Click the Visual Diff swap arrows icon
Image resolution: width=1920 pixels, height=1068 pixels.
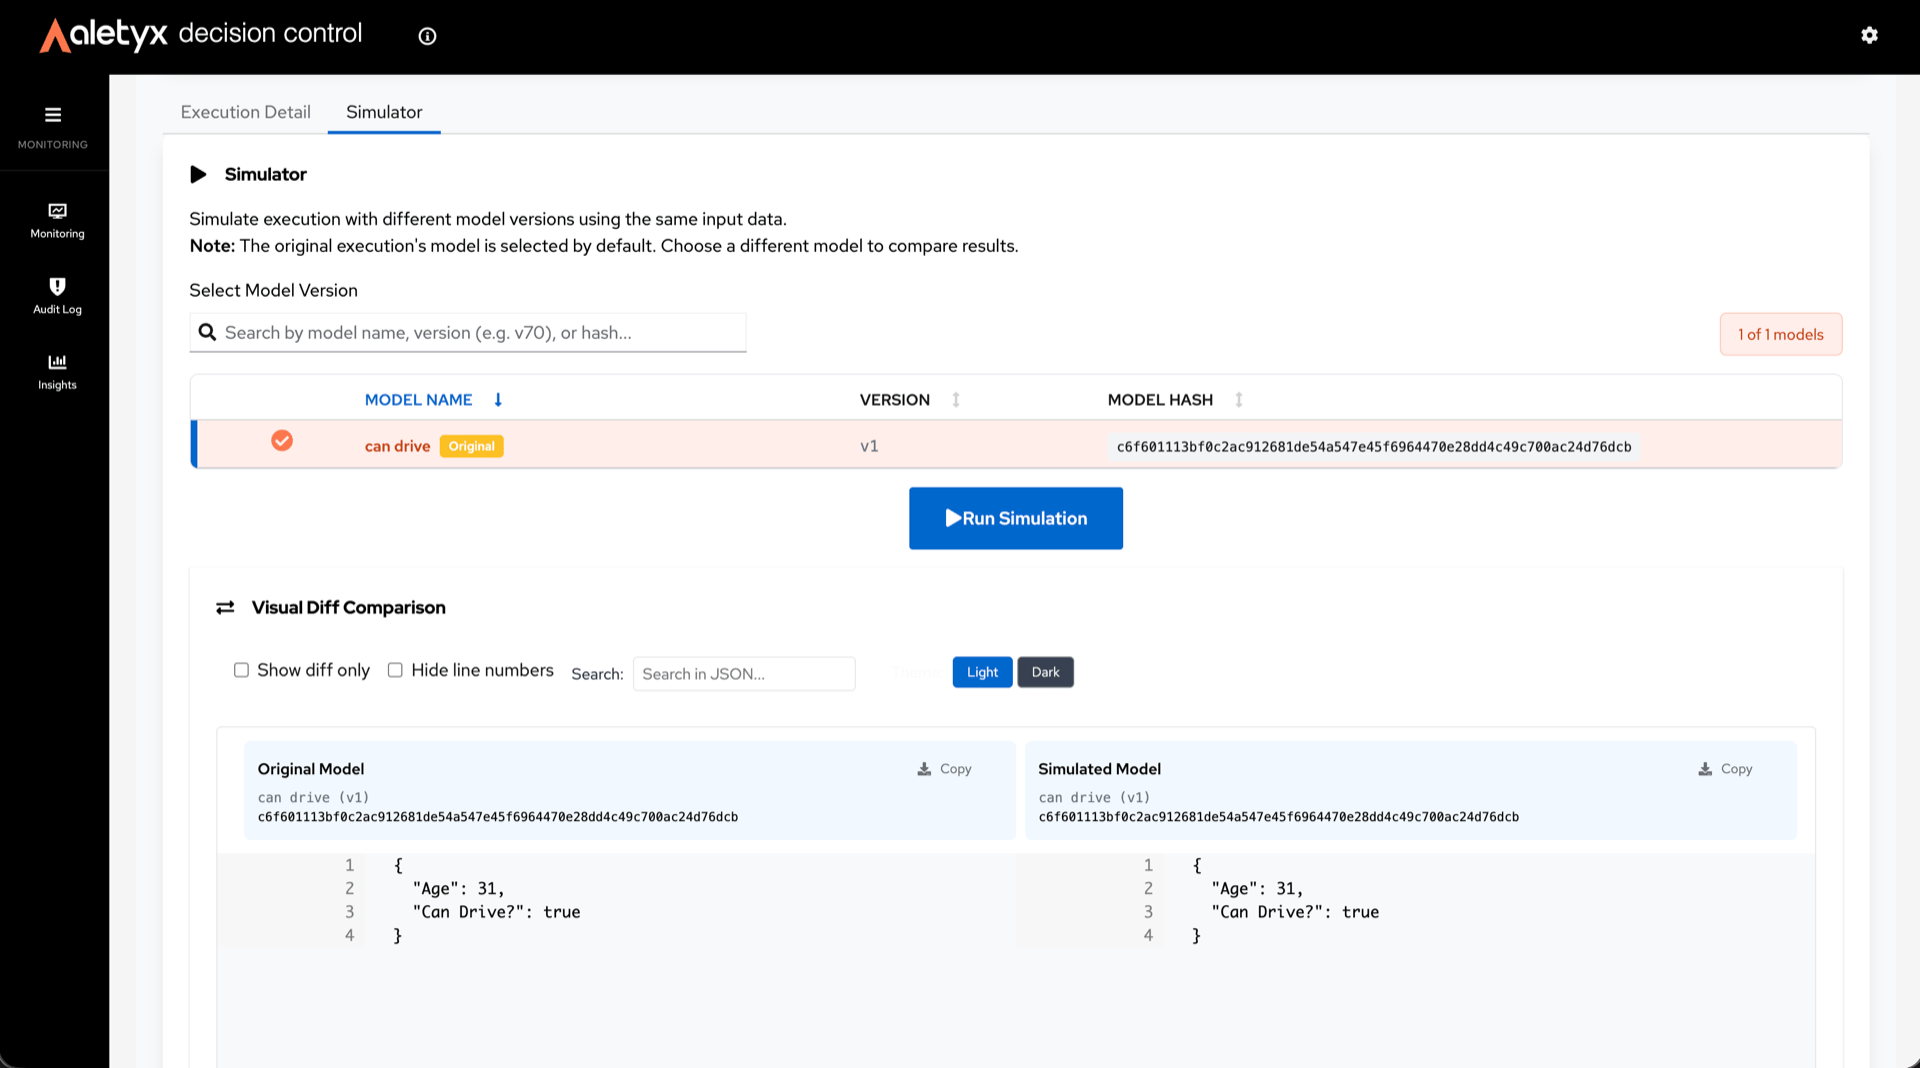point(225,608)
